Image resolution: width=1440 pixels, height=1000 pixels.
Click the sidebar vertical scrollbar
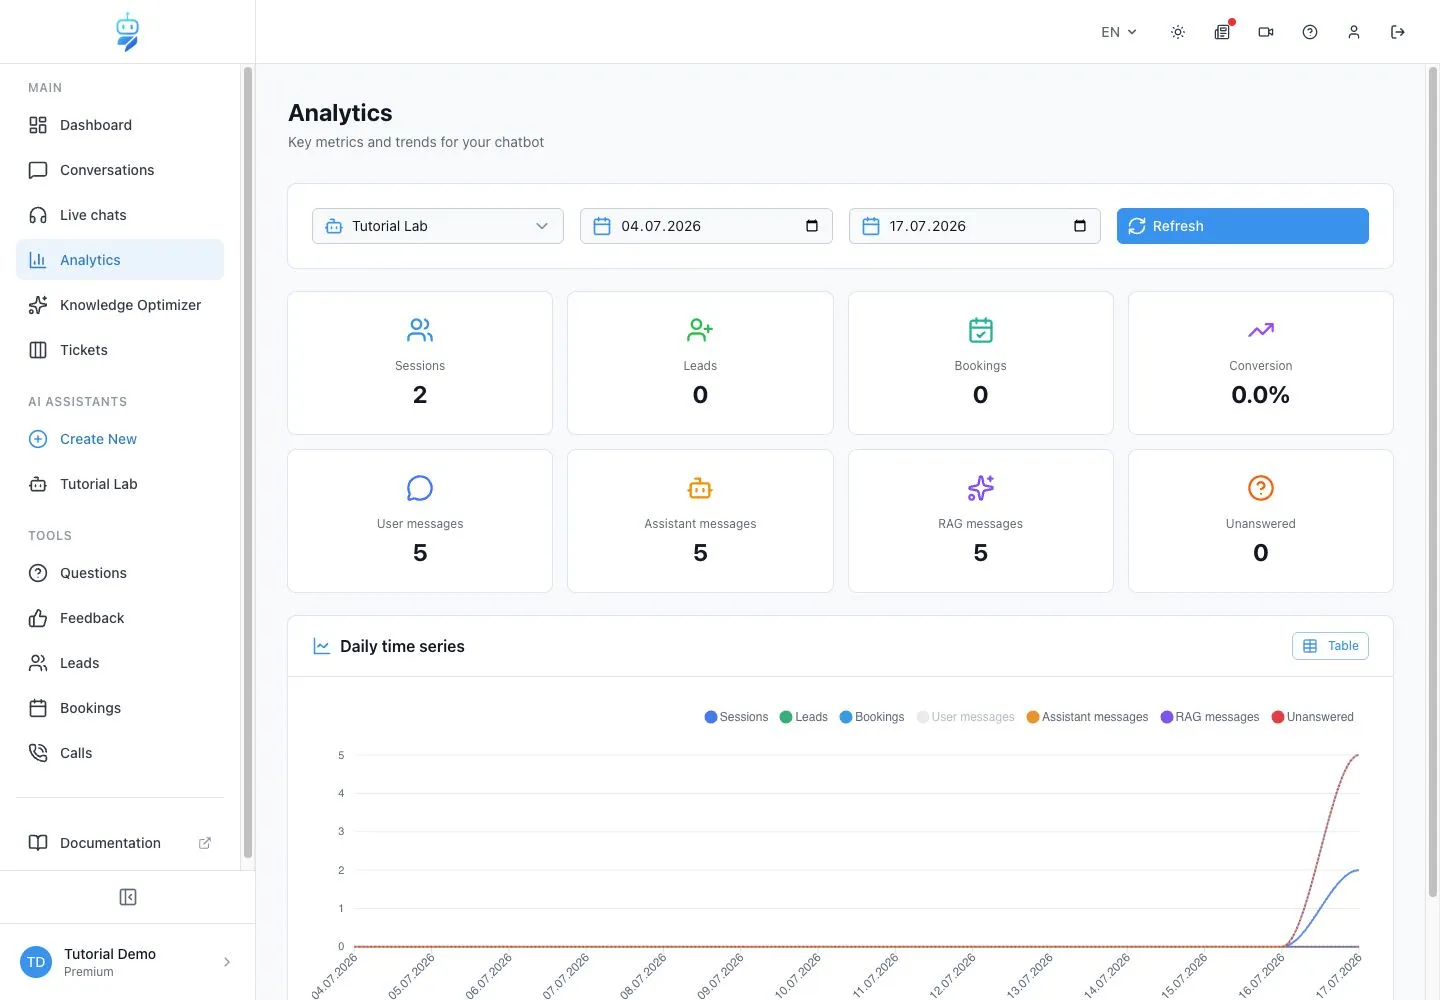pos(248,462)
